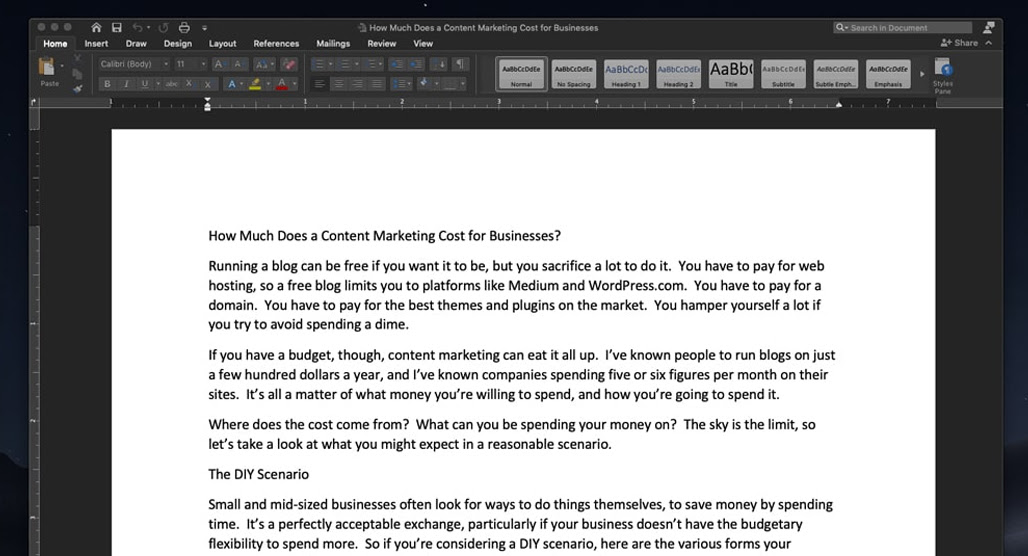Screen dimensions: 1028x556
Task: Toggle Bold formatting
Action: (108, 84)
